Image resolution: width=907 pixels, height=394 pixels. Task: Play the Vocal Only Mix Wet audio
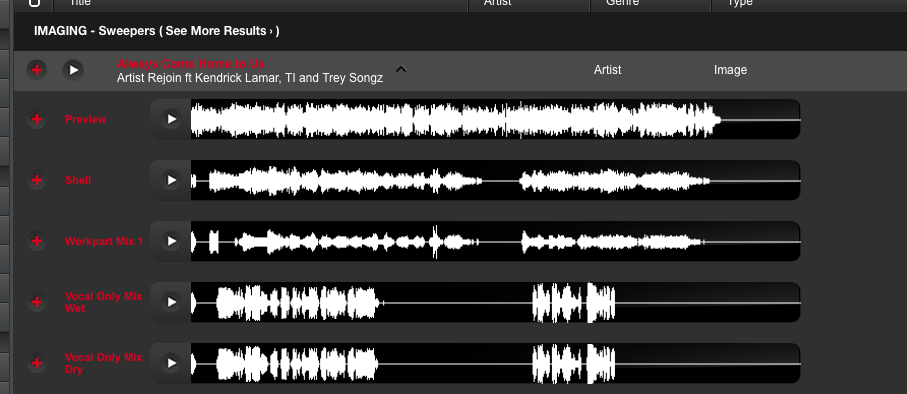coord(171,303)
